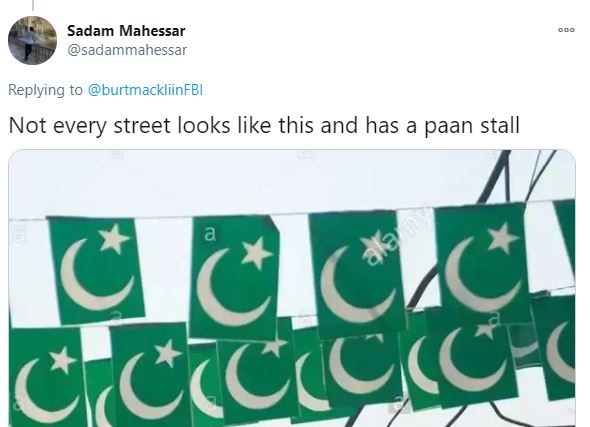The height and width of the screenshot is (427, 590).
Task: Click the 'a' watermark on second flag
Action: click(x=210, y=234)
